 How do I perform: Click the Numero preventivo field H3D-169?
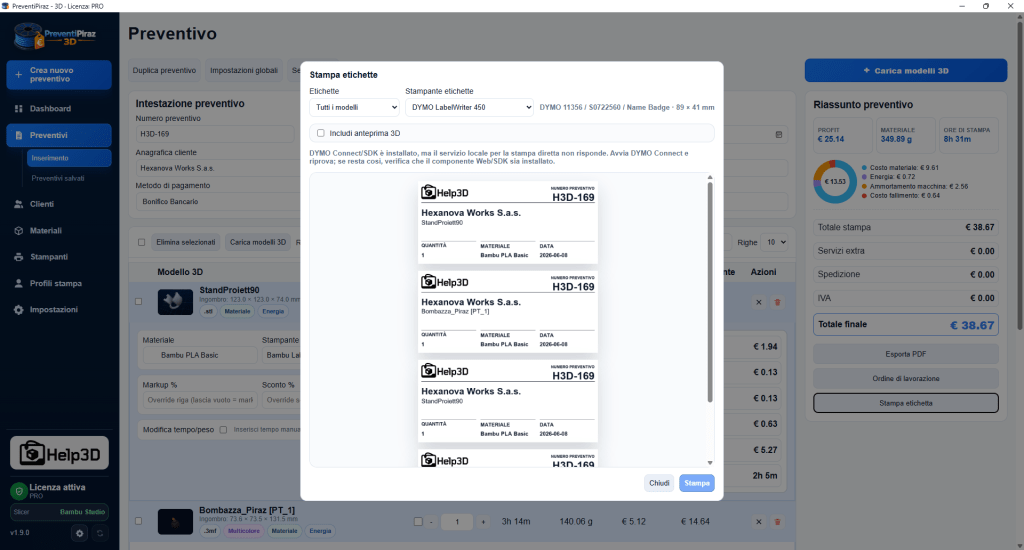pos(217,134)
